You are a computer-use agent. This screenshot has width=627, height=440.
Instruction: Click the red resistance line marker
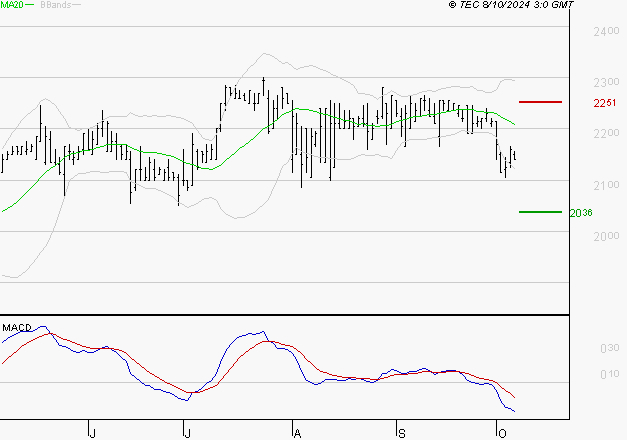coord(540,102)
